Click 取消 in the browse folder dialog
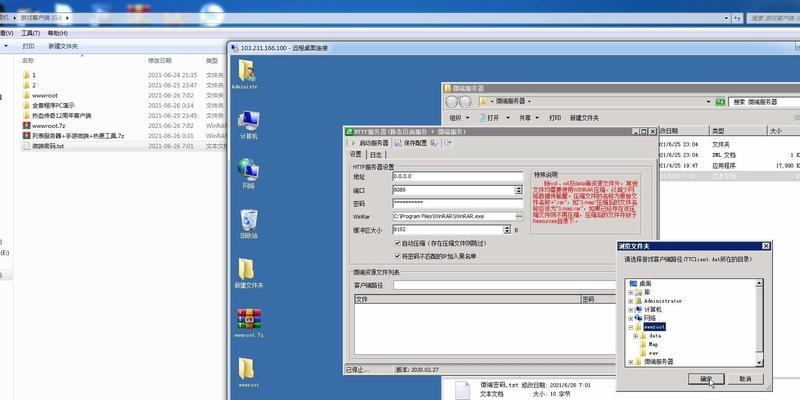This screenshot has height=400, width=800. [745, 379]
